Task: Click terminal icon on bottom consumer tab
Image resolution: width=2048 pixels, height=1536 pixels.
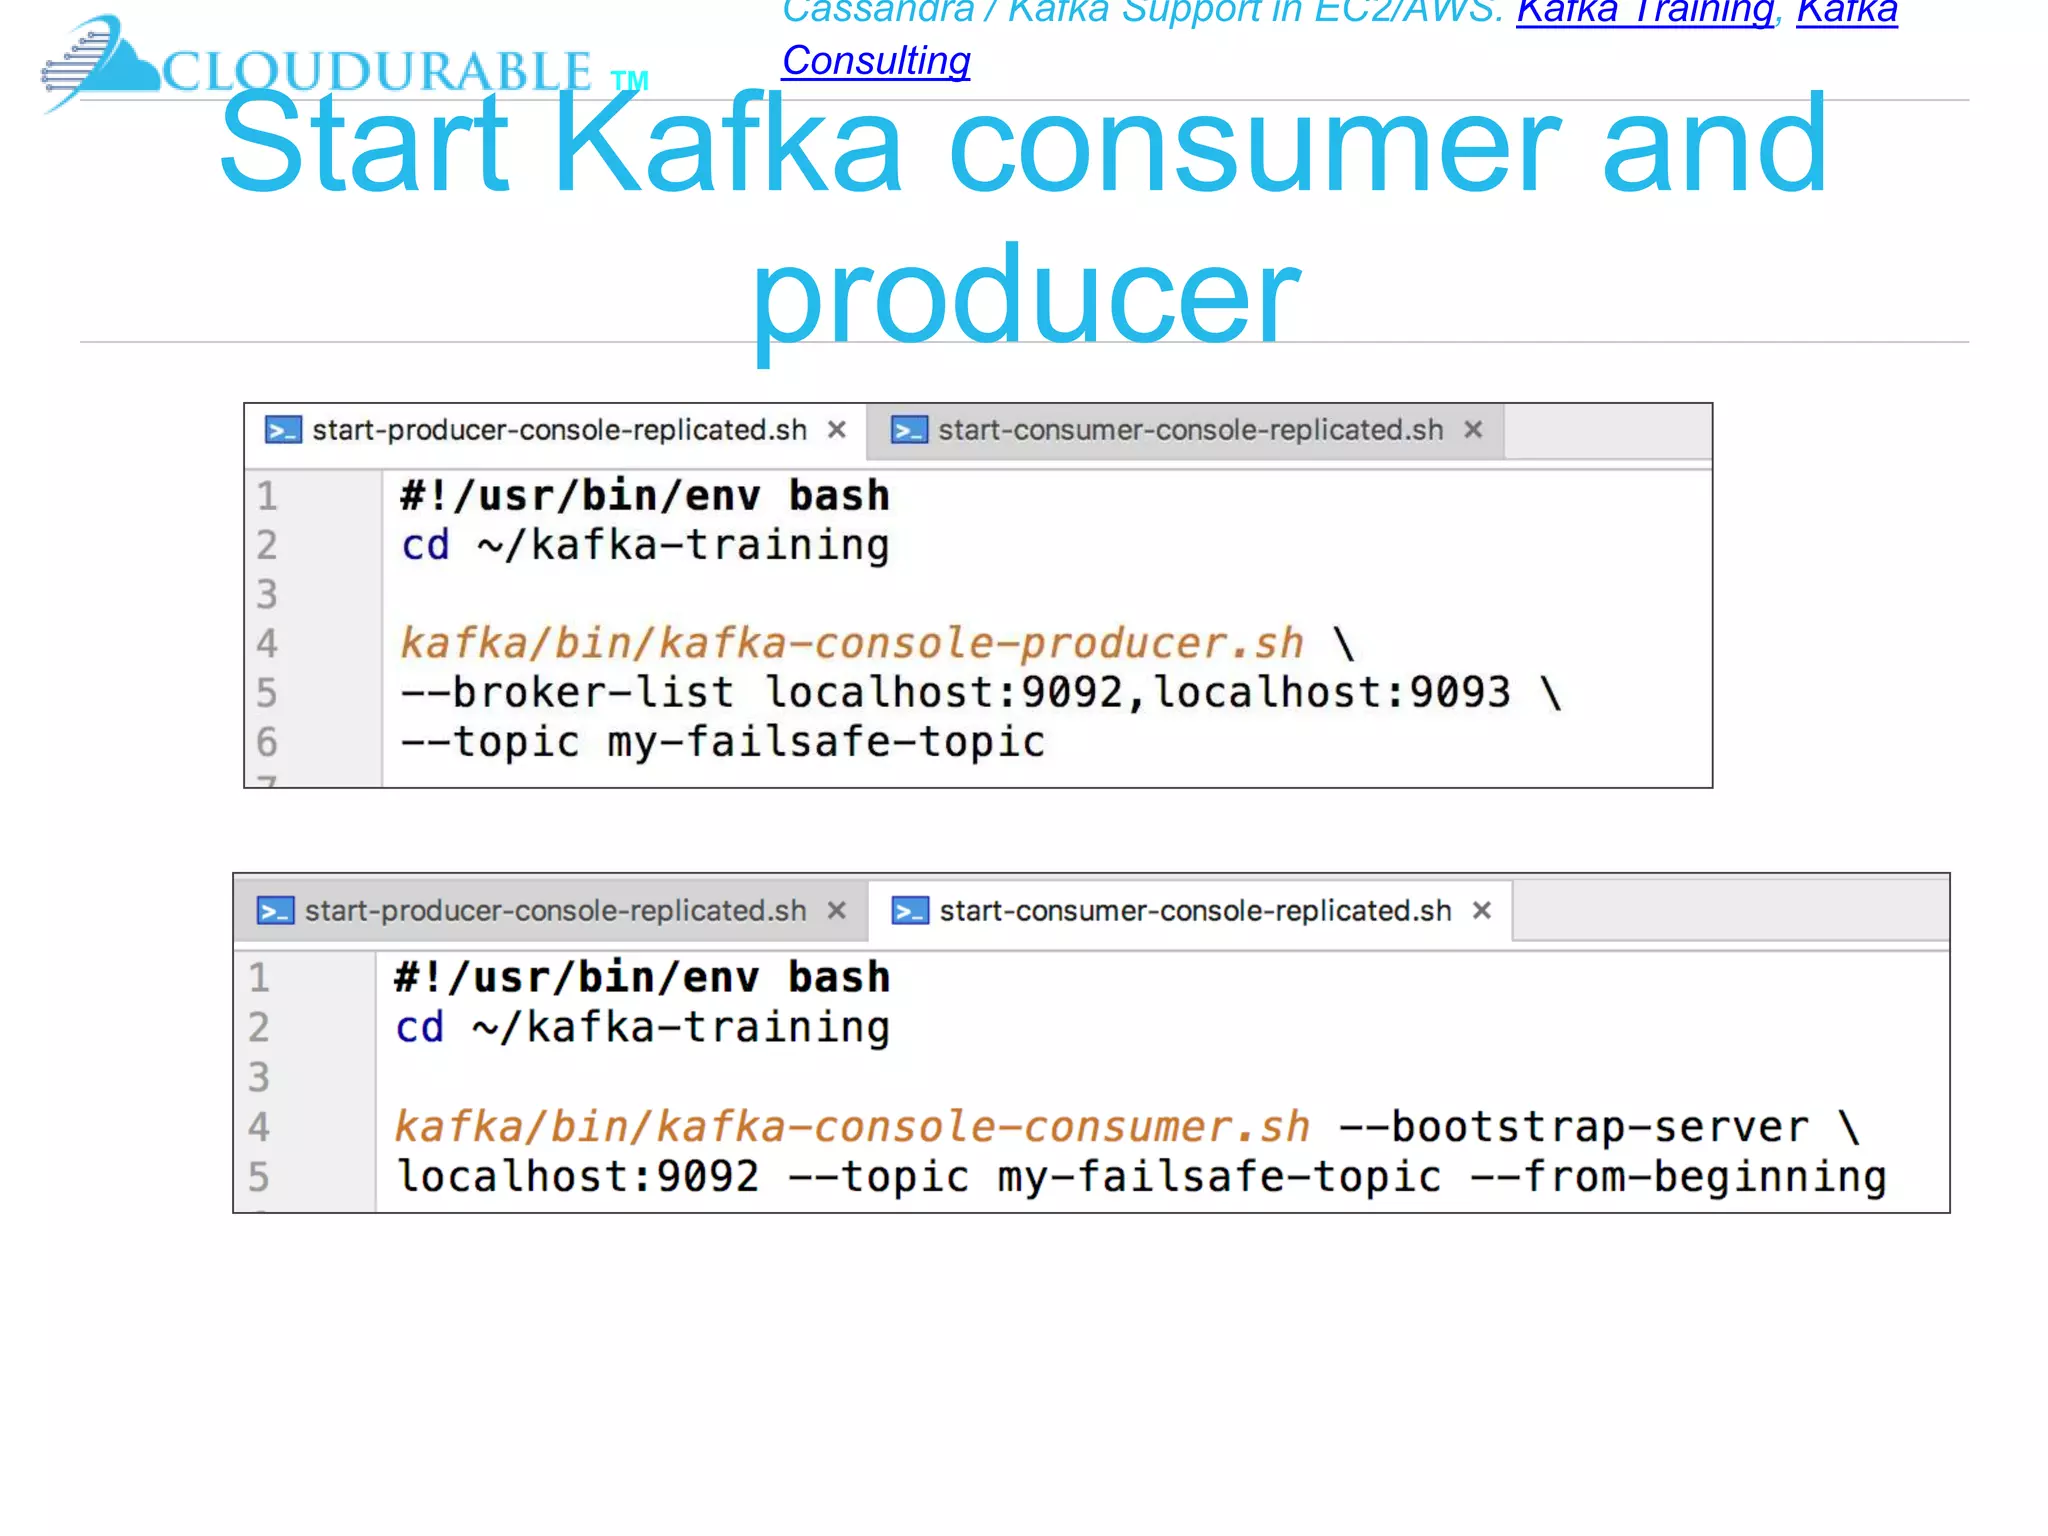Action: coord(910,911)
